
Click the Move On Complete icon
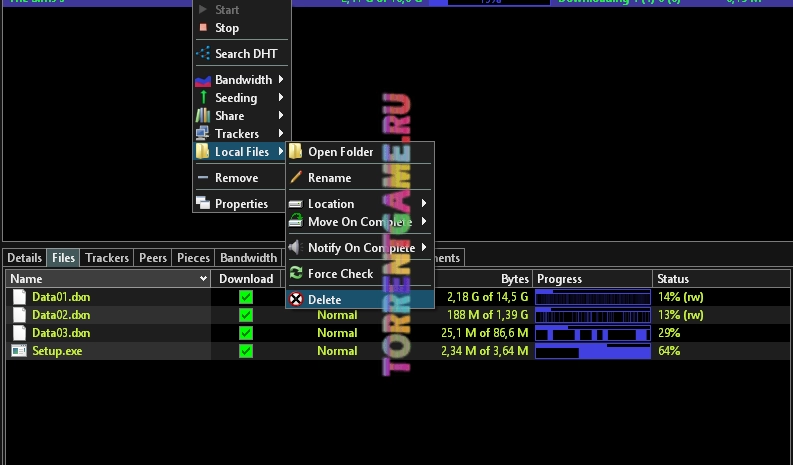[296, 221]
